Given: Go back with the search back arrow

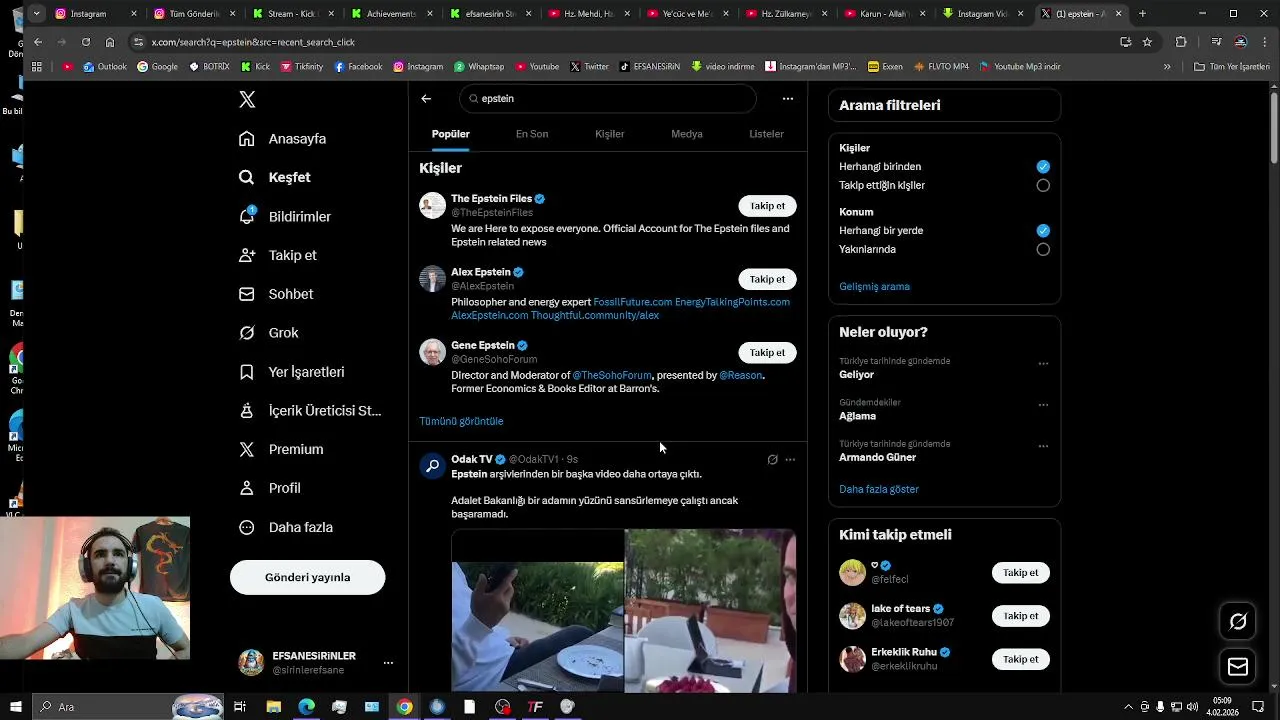Looking at the screenshot, I should [426, 98].
